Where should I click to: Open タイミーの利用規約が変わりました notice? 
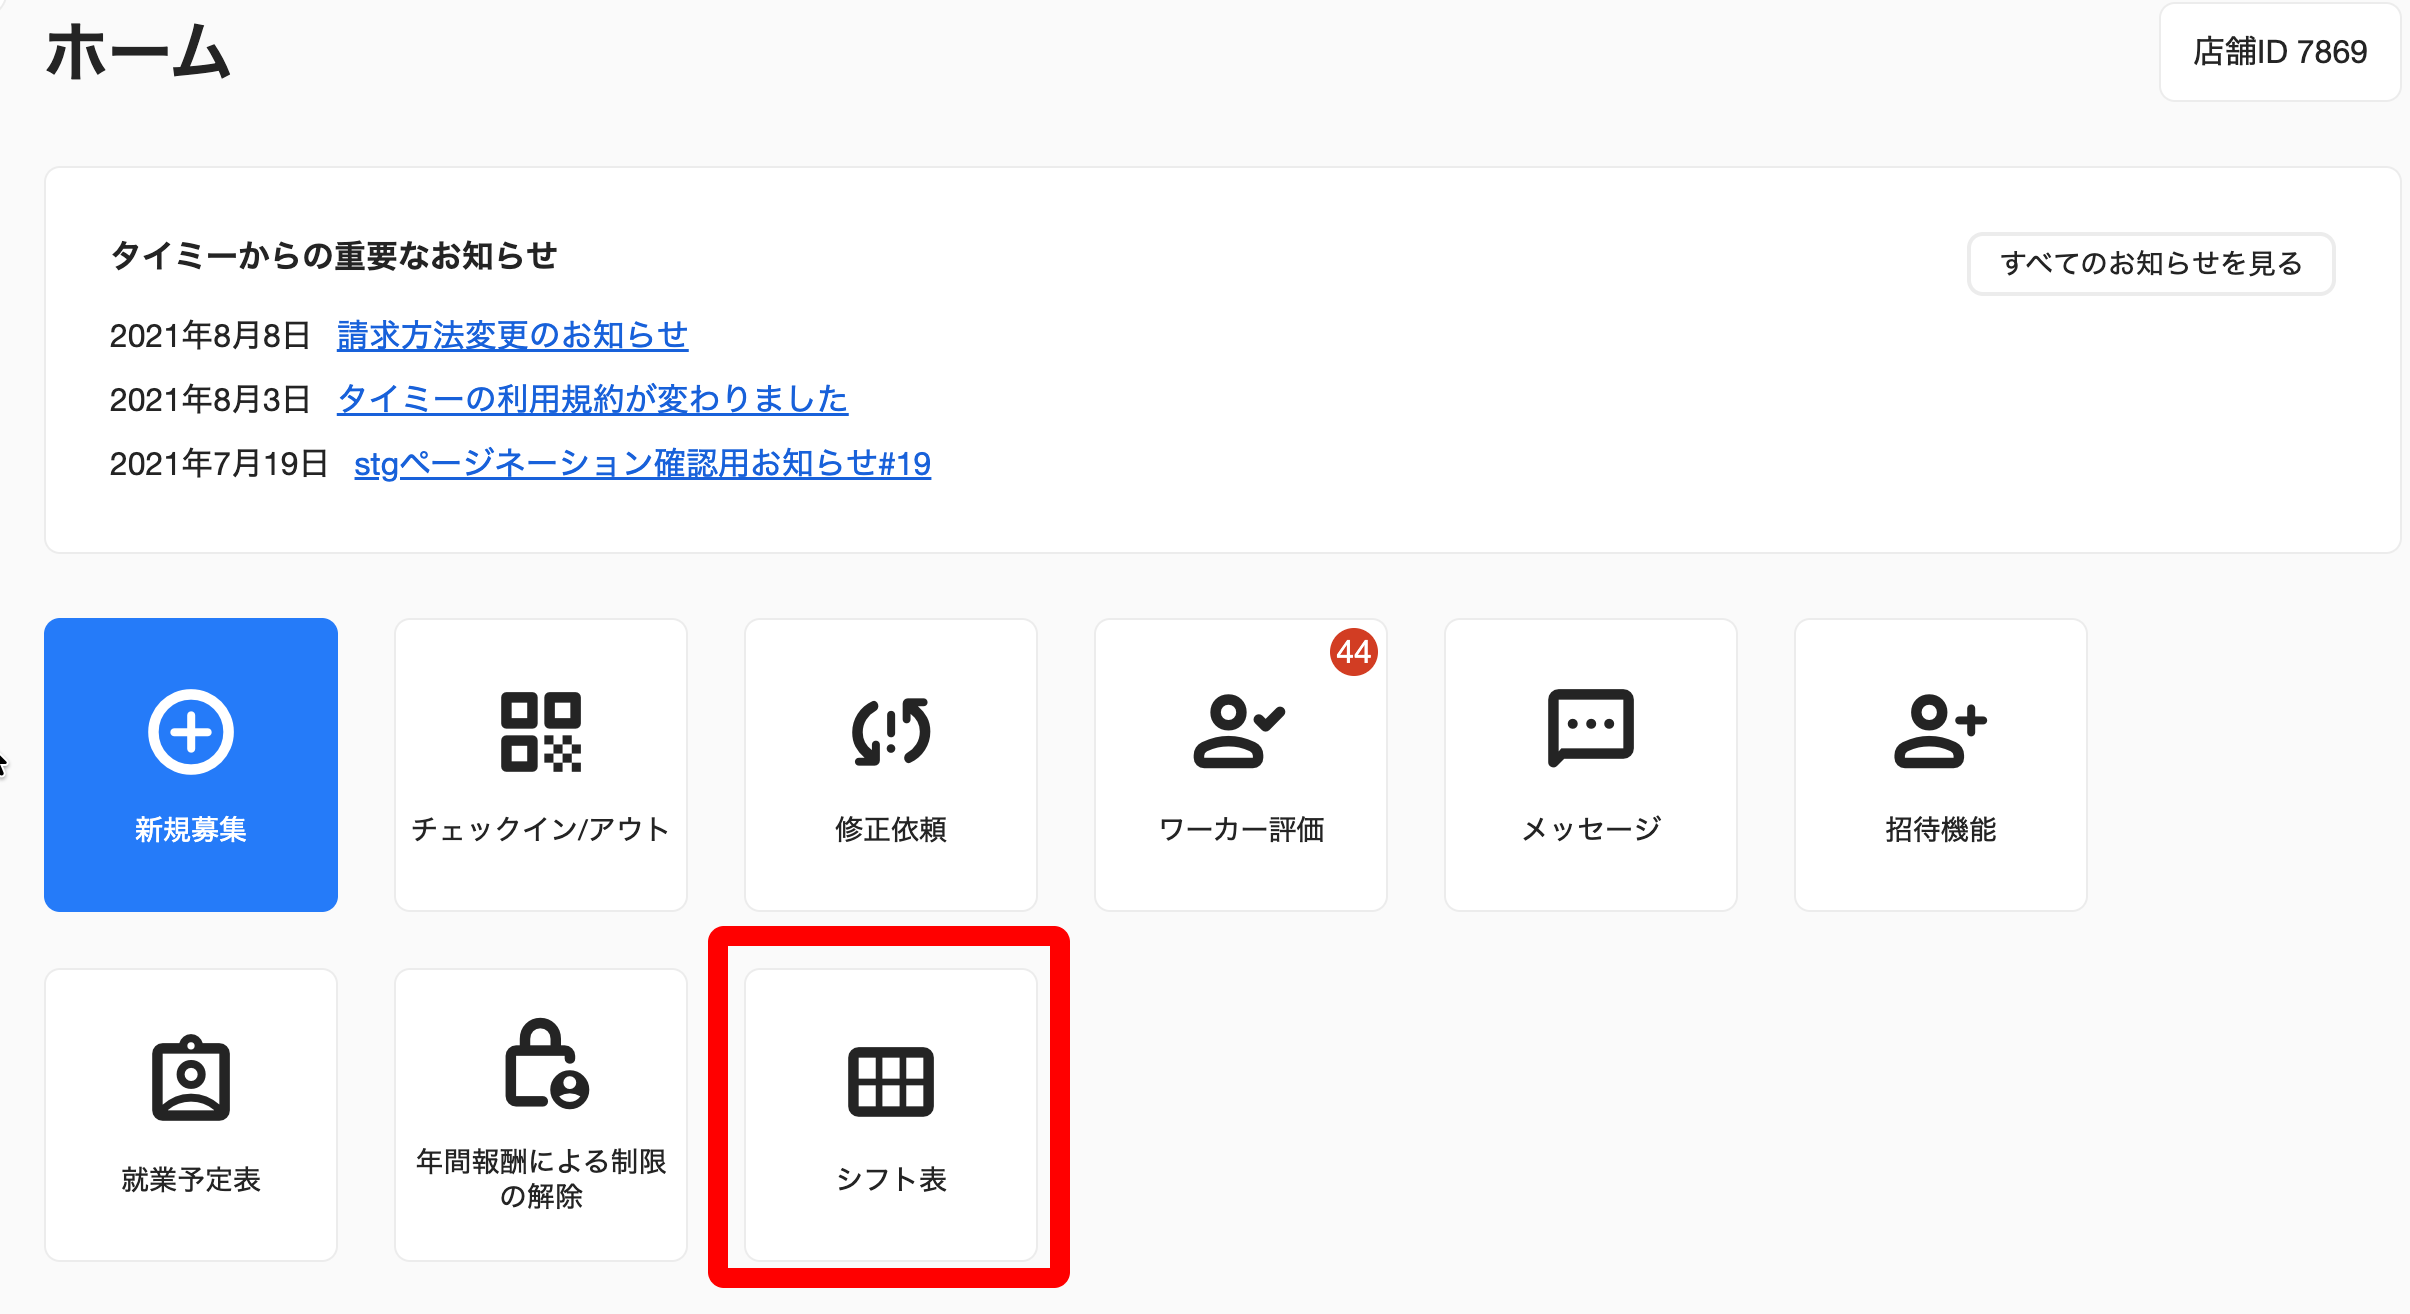click(x=592, y=399)
